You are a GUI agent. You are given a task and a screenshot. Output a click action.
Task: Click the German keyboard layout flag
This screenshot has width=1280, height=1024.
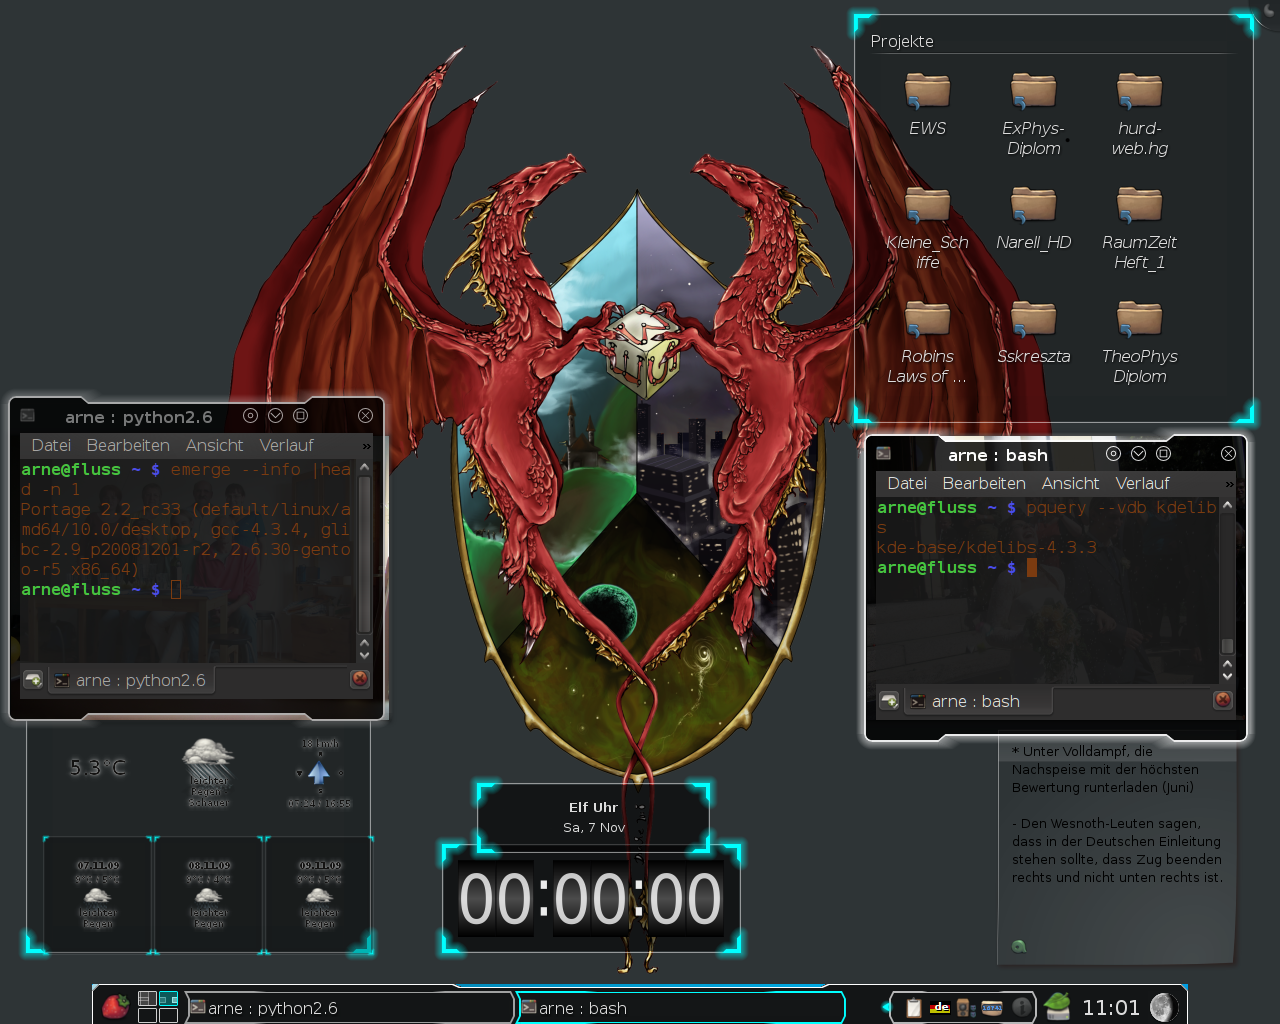pyautogui.click(x=940, y=1008)
